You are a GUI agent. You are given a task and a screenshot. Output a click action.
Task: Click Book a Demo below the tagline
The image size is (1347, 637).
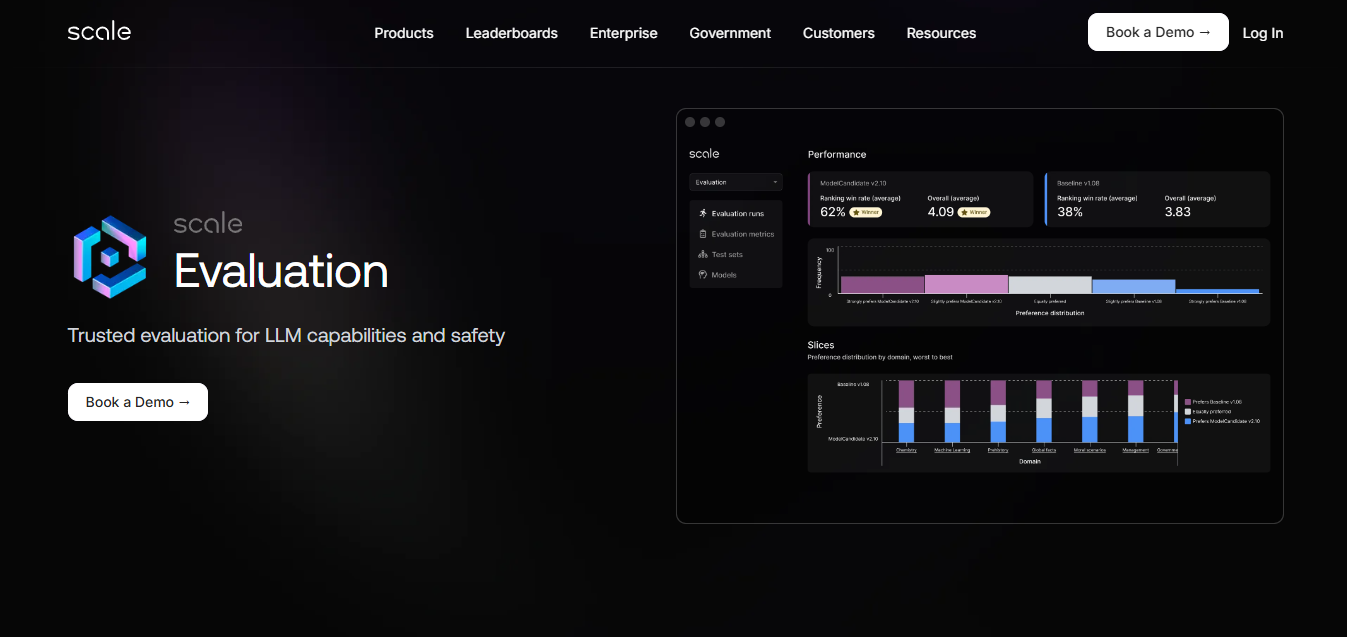coord(138,402)
